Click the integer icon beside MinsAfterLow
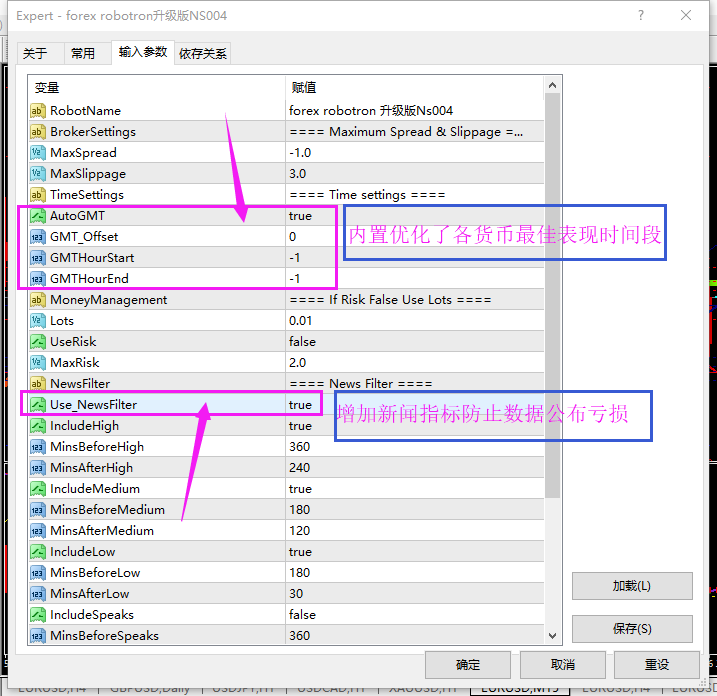The height and width of the screenshot is (696, 717). pyautogui.click(x=37, y=594)
